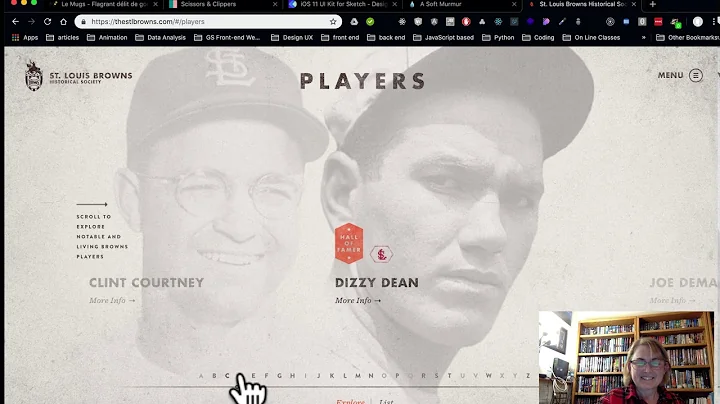
Task: Jump to letter Z in alphabet index
Action: pos(528,376)
